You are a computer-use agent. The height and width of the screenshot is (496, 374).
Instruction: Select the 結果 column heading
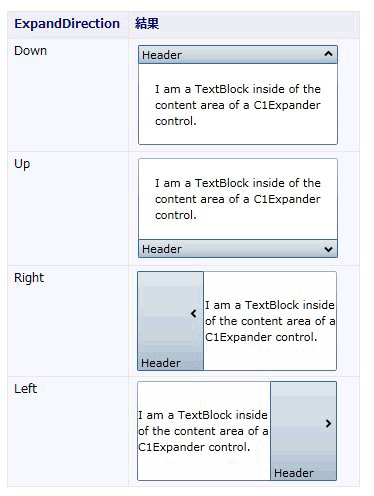click(x=147, y=24)
